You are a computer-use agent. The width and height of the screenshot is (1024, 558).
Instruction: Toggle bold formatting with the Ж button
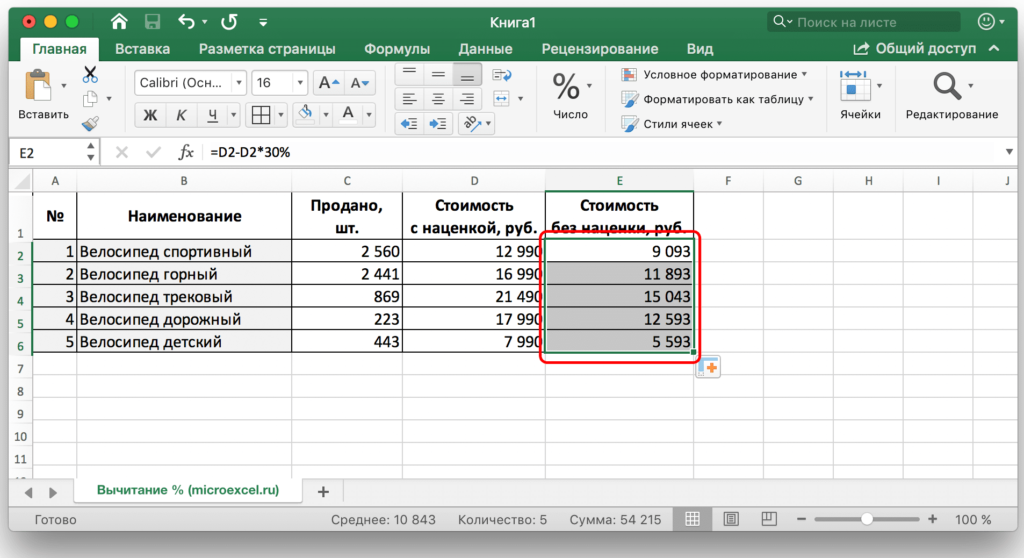pyautogui.click(x=150, y=115)
